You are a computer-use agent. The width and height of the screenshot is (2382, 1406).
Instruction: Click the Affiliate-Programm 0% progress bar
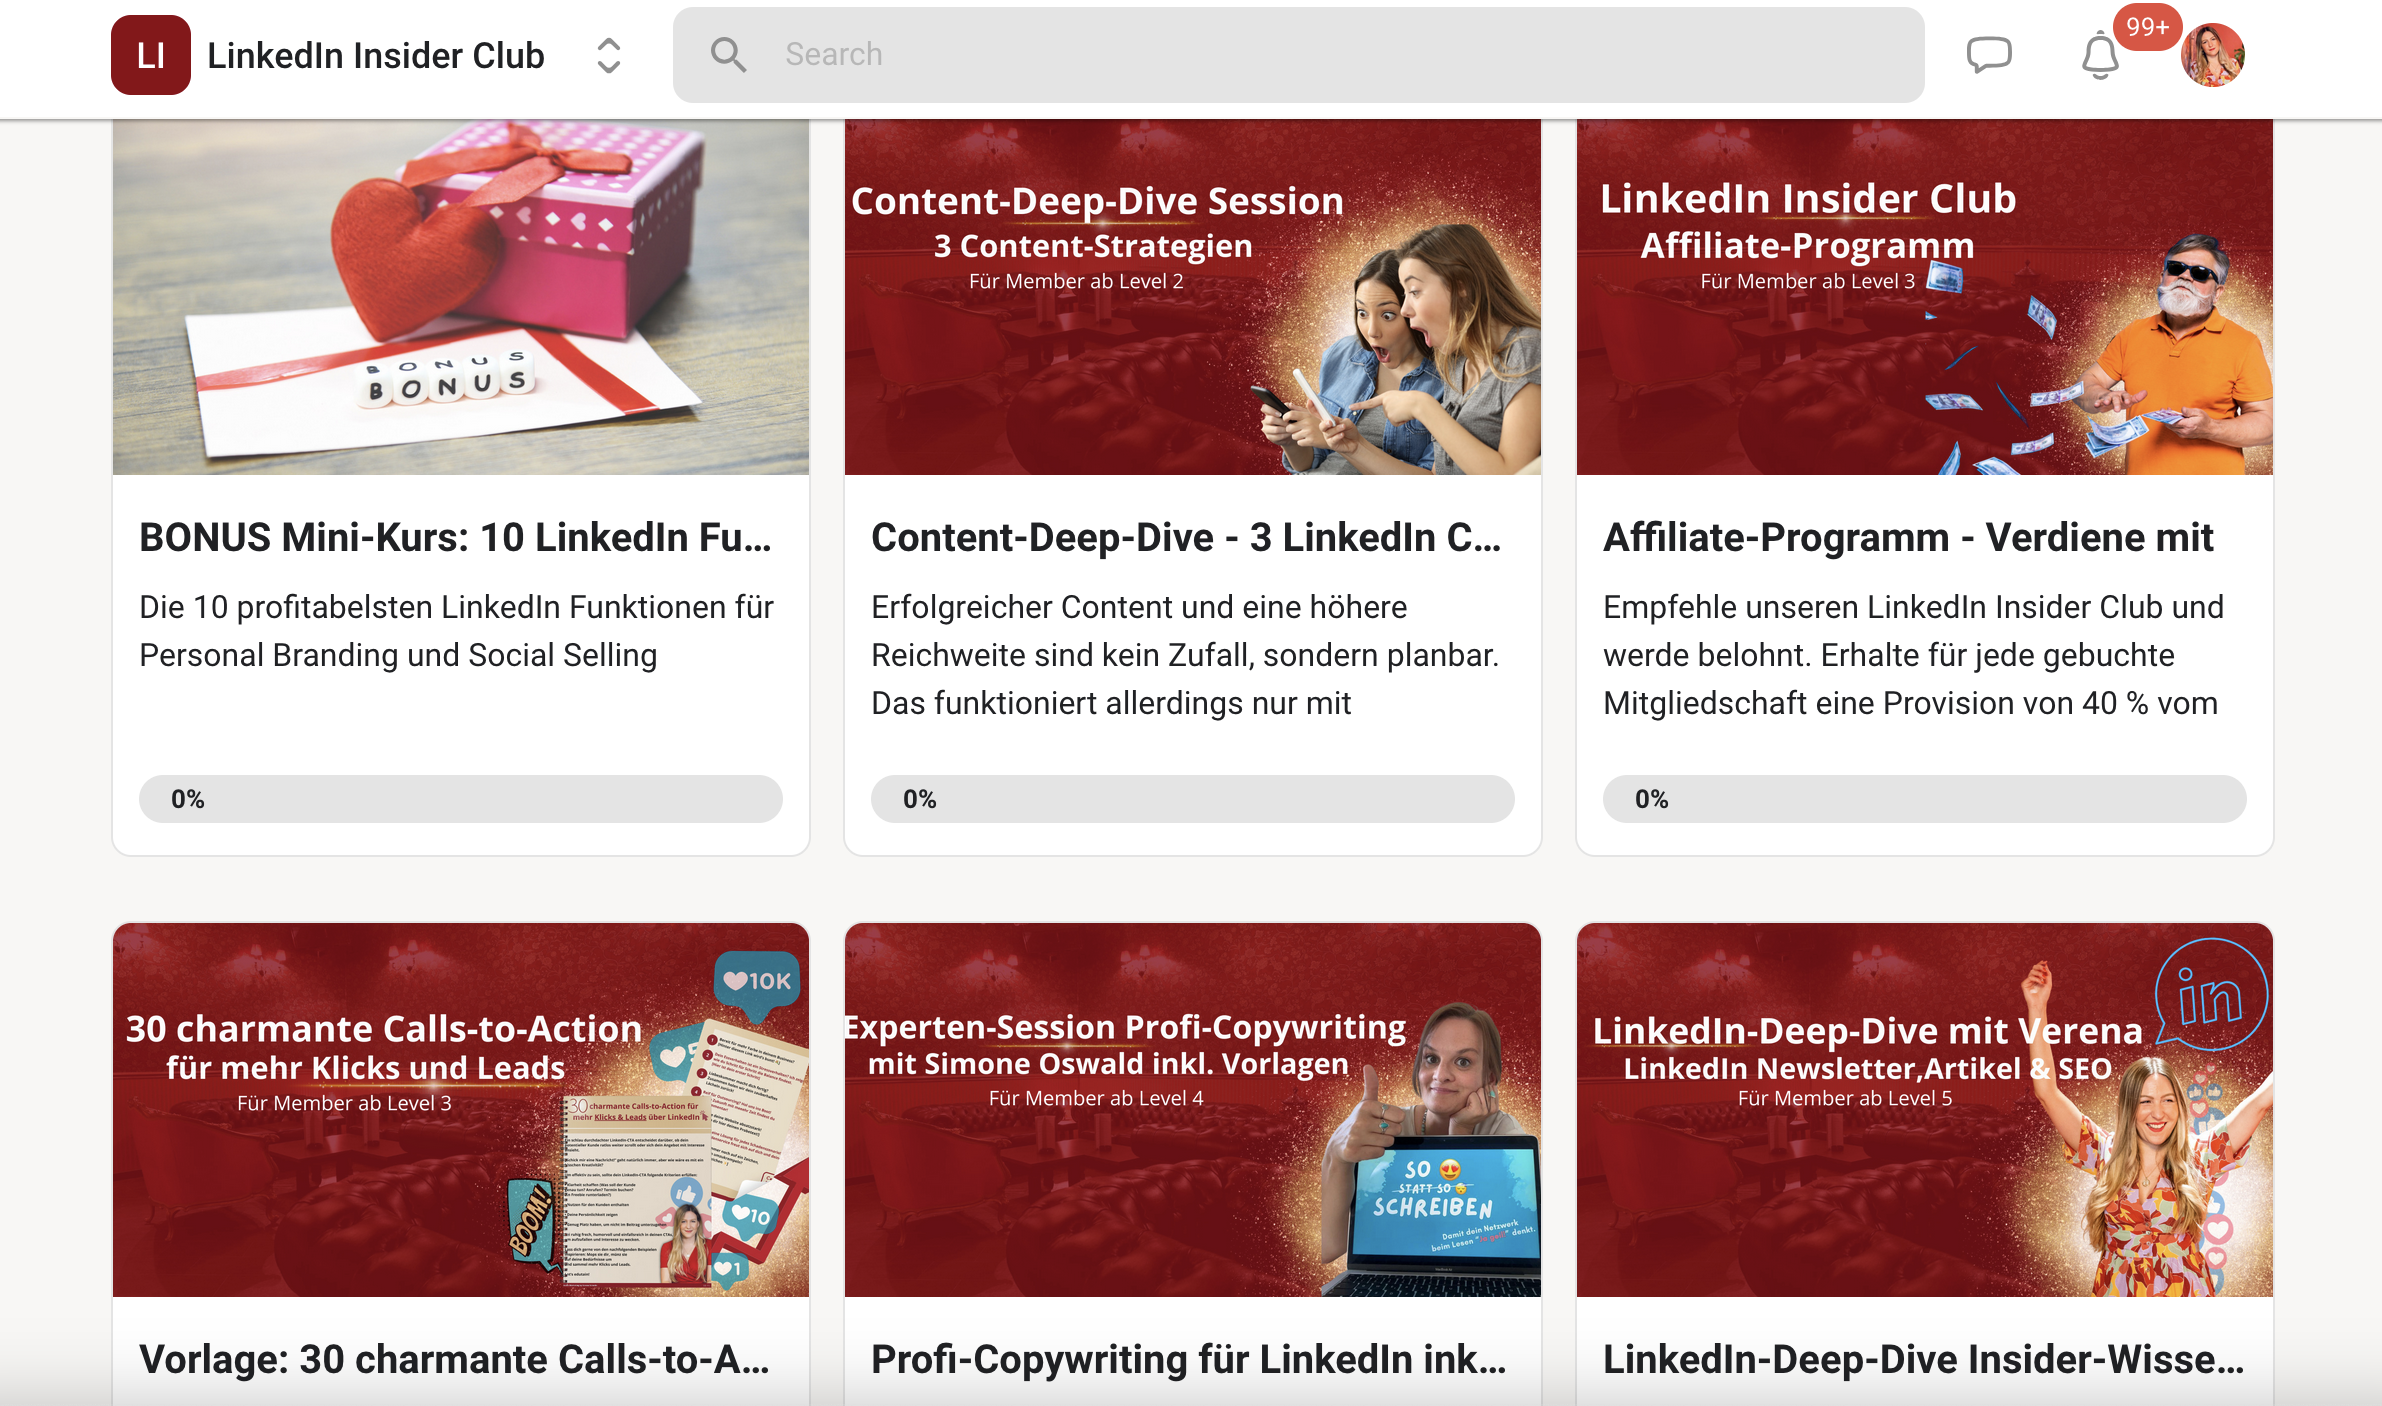tap(1924, 799)
